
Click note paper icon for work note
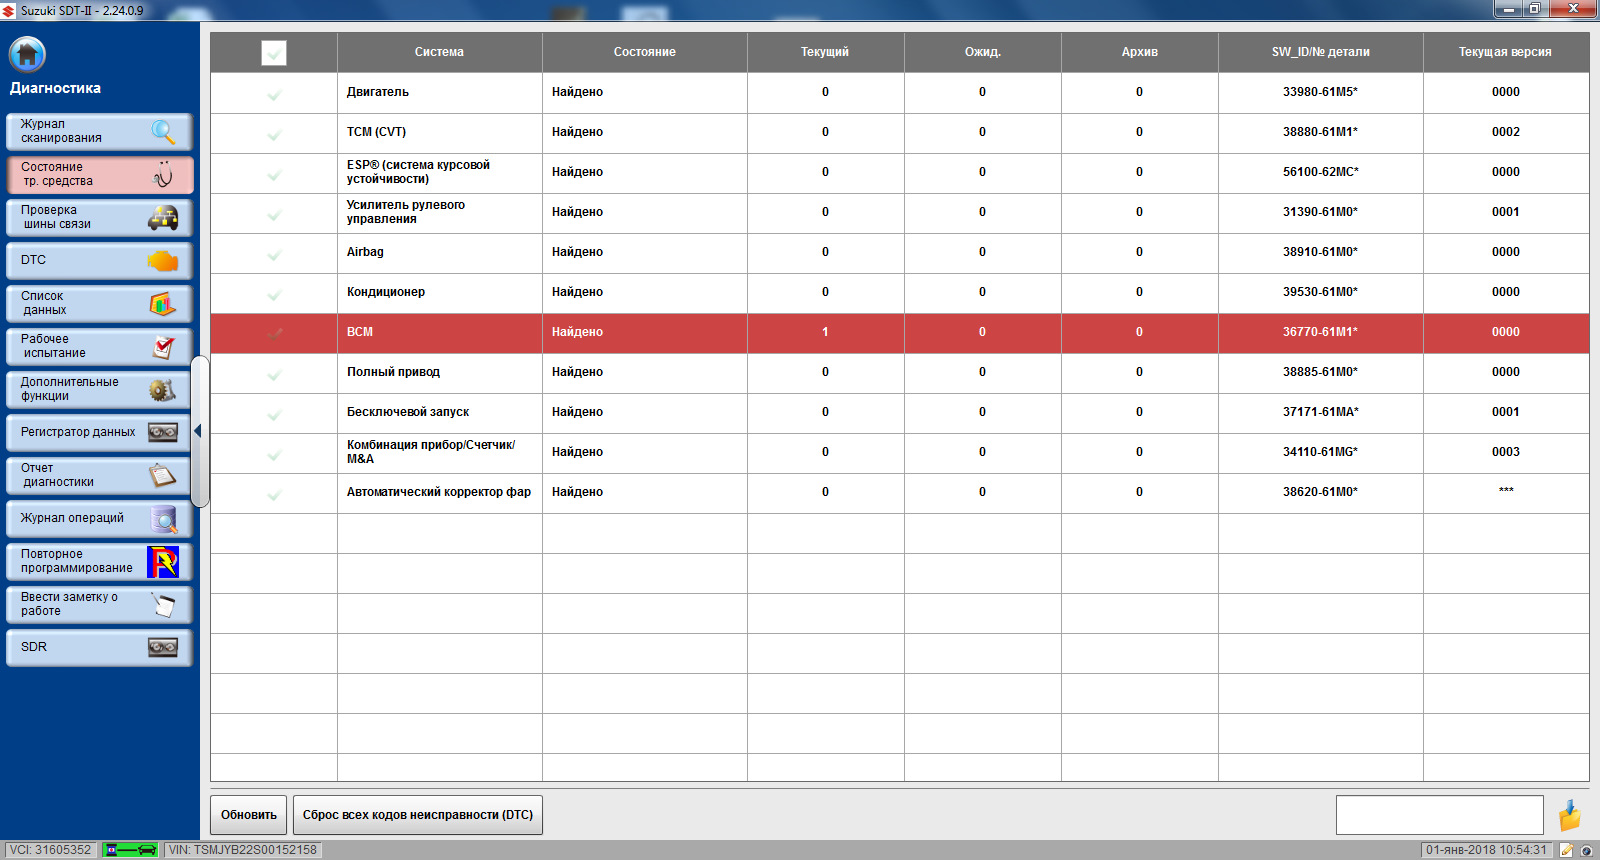pos(163,604)
